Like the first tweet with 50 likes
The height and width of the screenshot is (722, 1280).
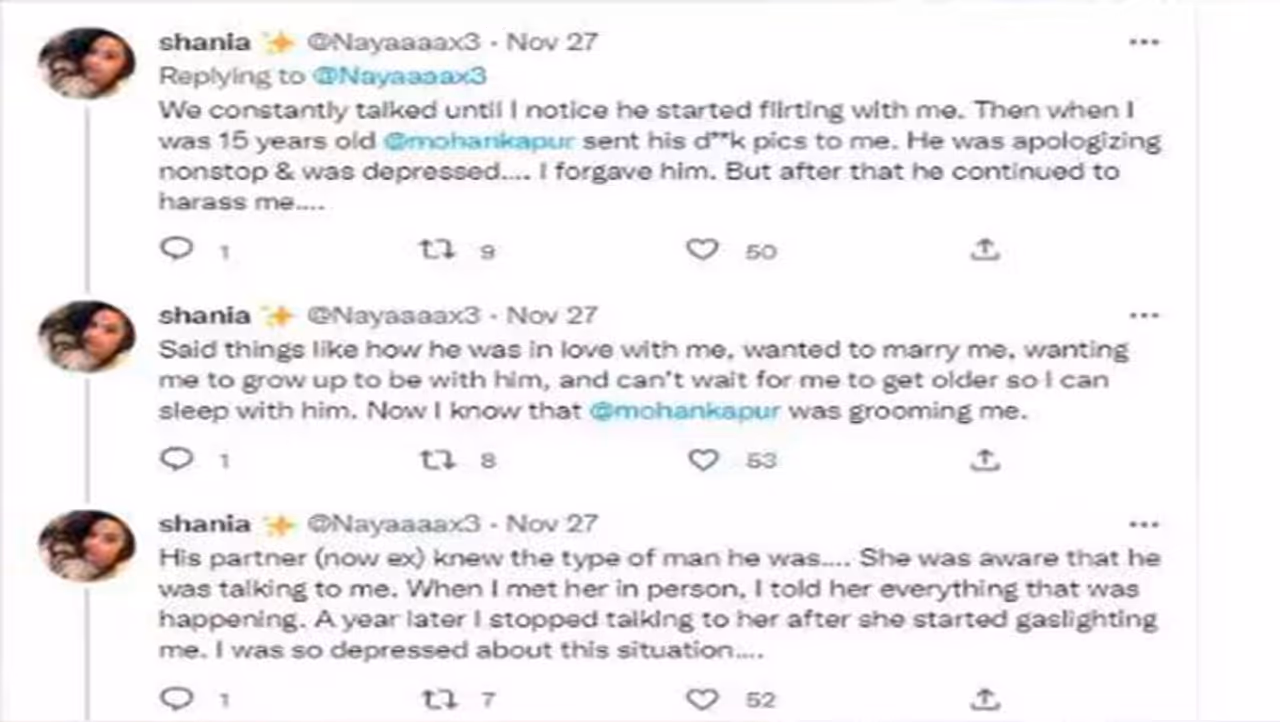(702, 249)
